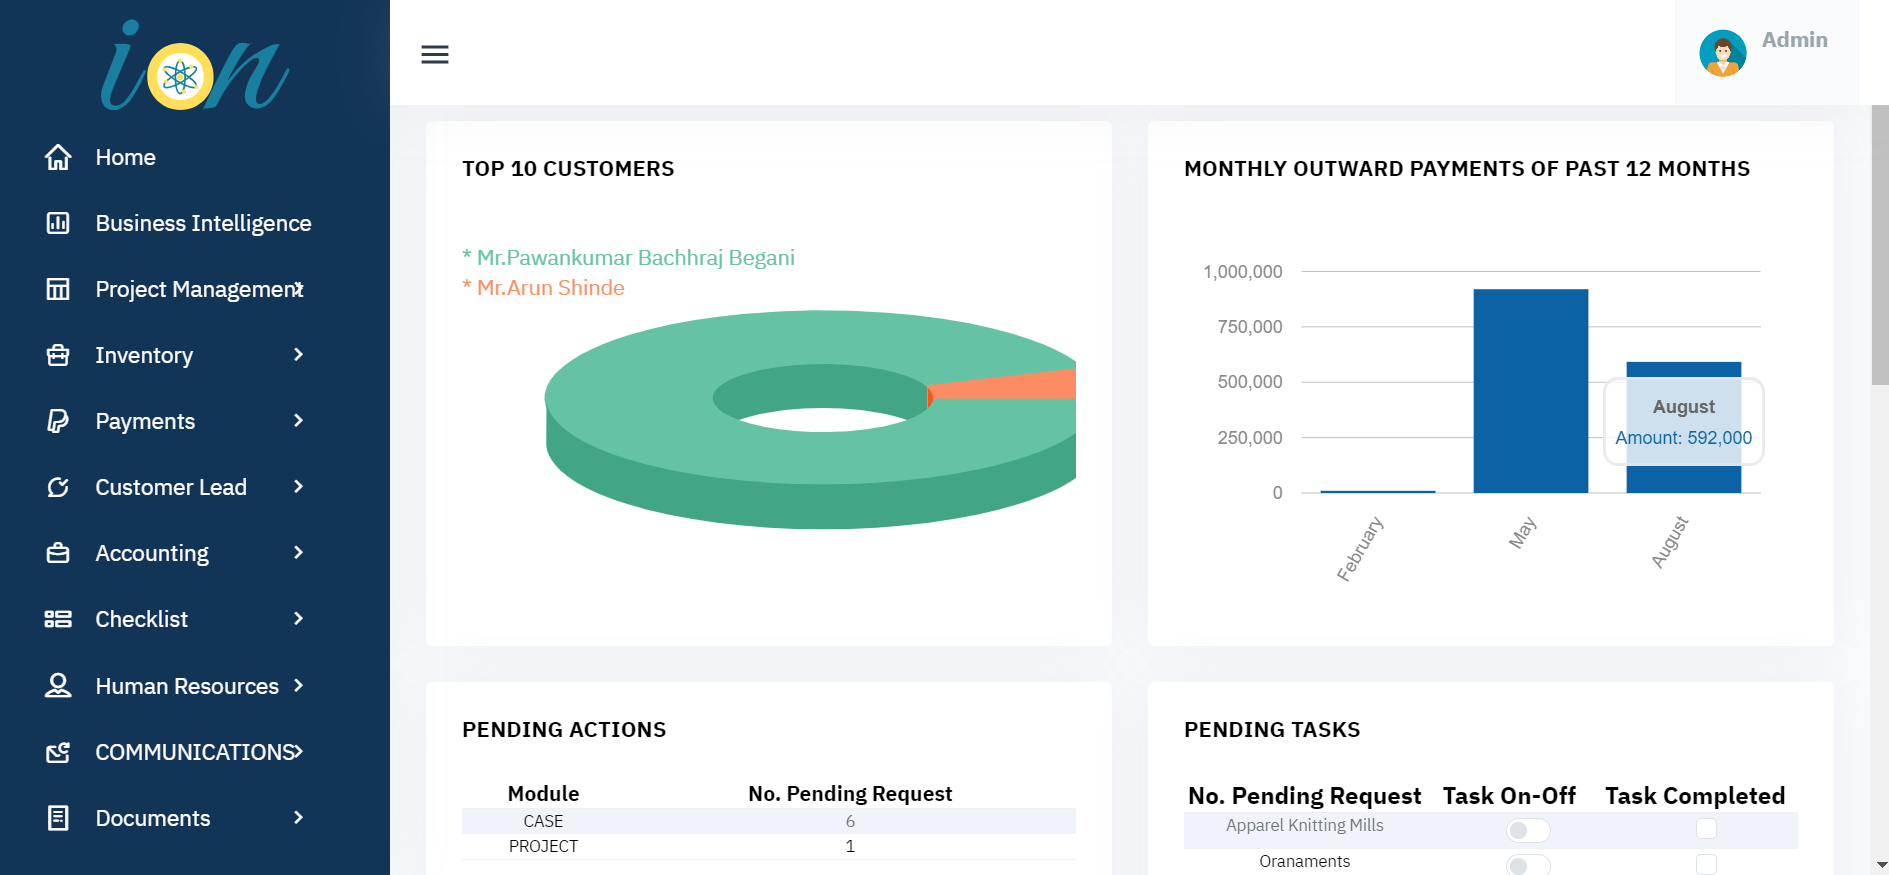Click the Human Resources person icon
Screen dimensions: 1889x875
(58, 685)
